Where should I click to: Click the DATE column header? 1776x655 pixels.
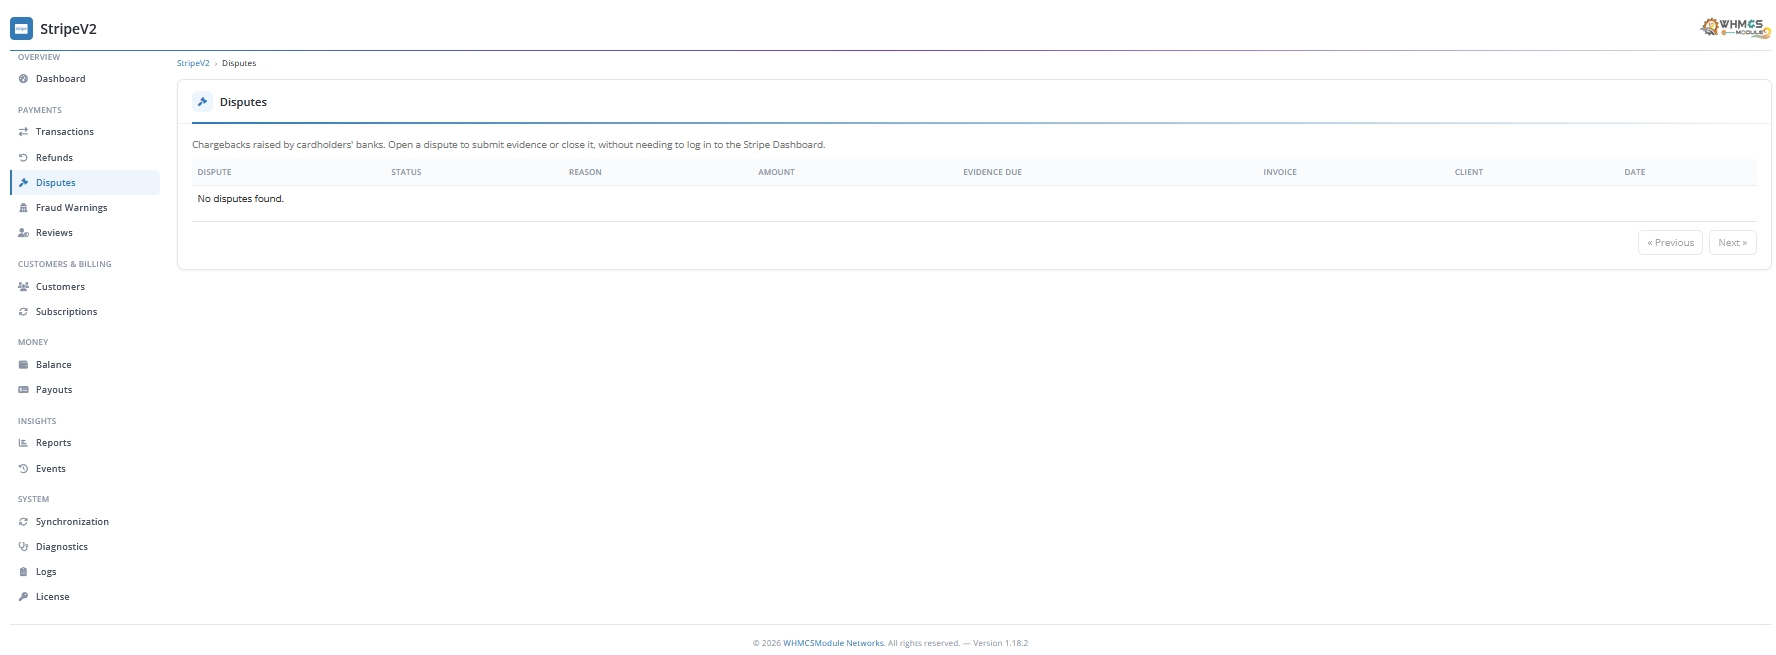pos(1635,172)
